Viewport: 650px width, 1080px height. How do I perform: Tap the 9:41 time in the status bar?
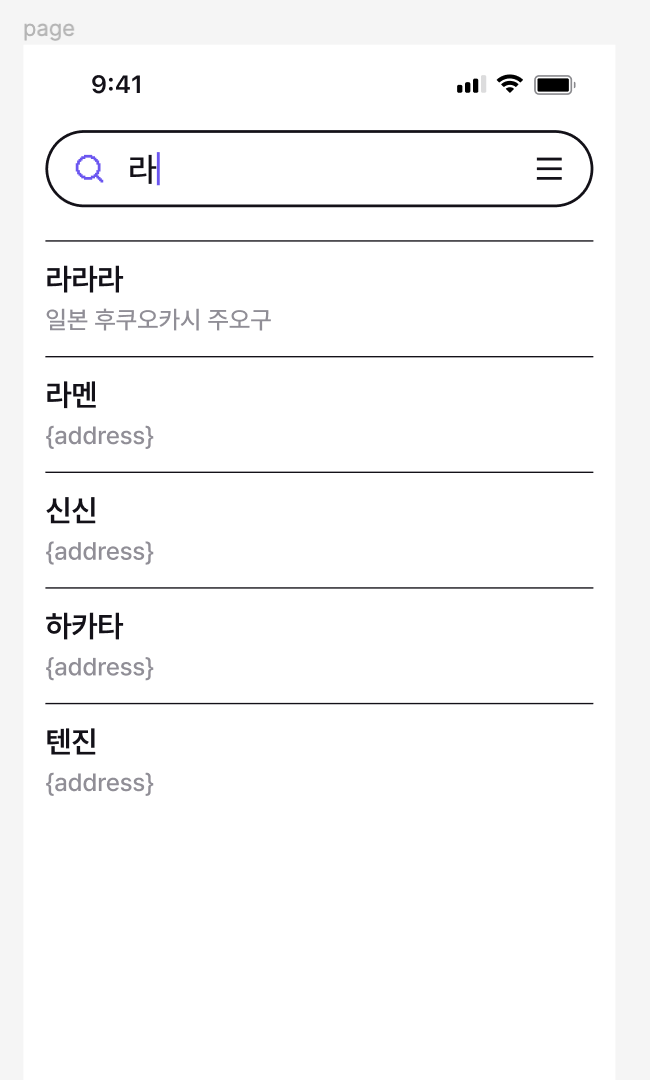(x=117, y=85)
